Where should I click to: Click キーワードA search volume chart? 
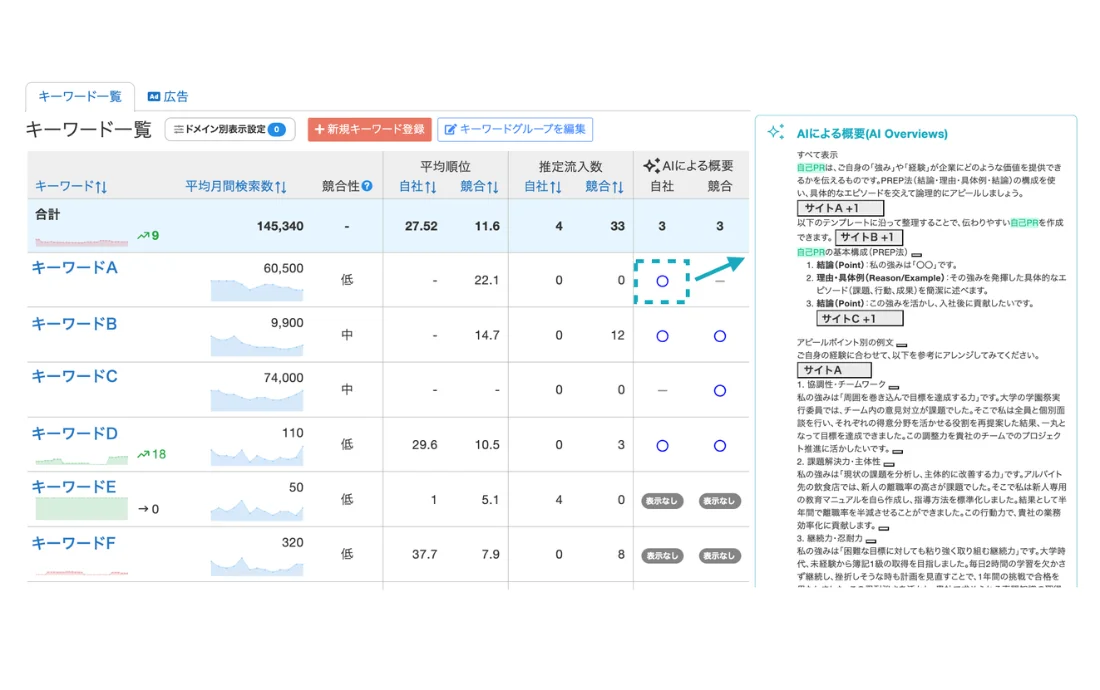(257, 290)
